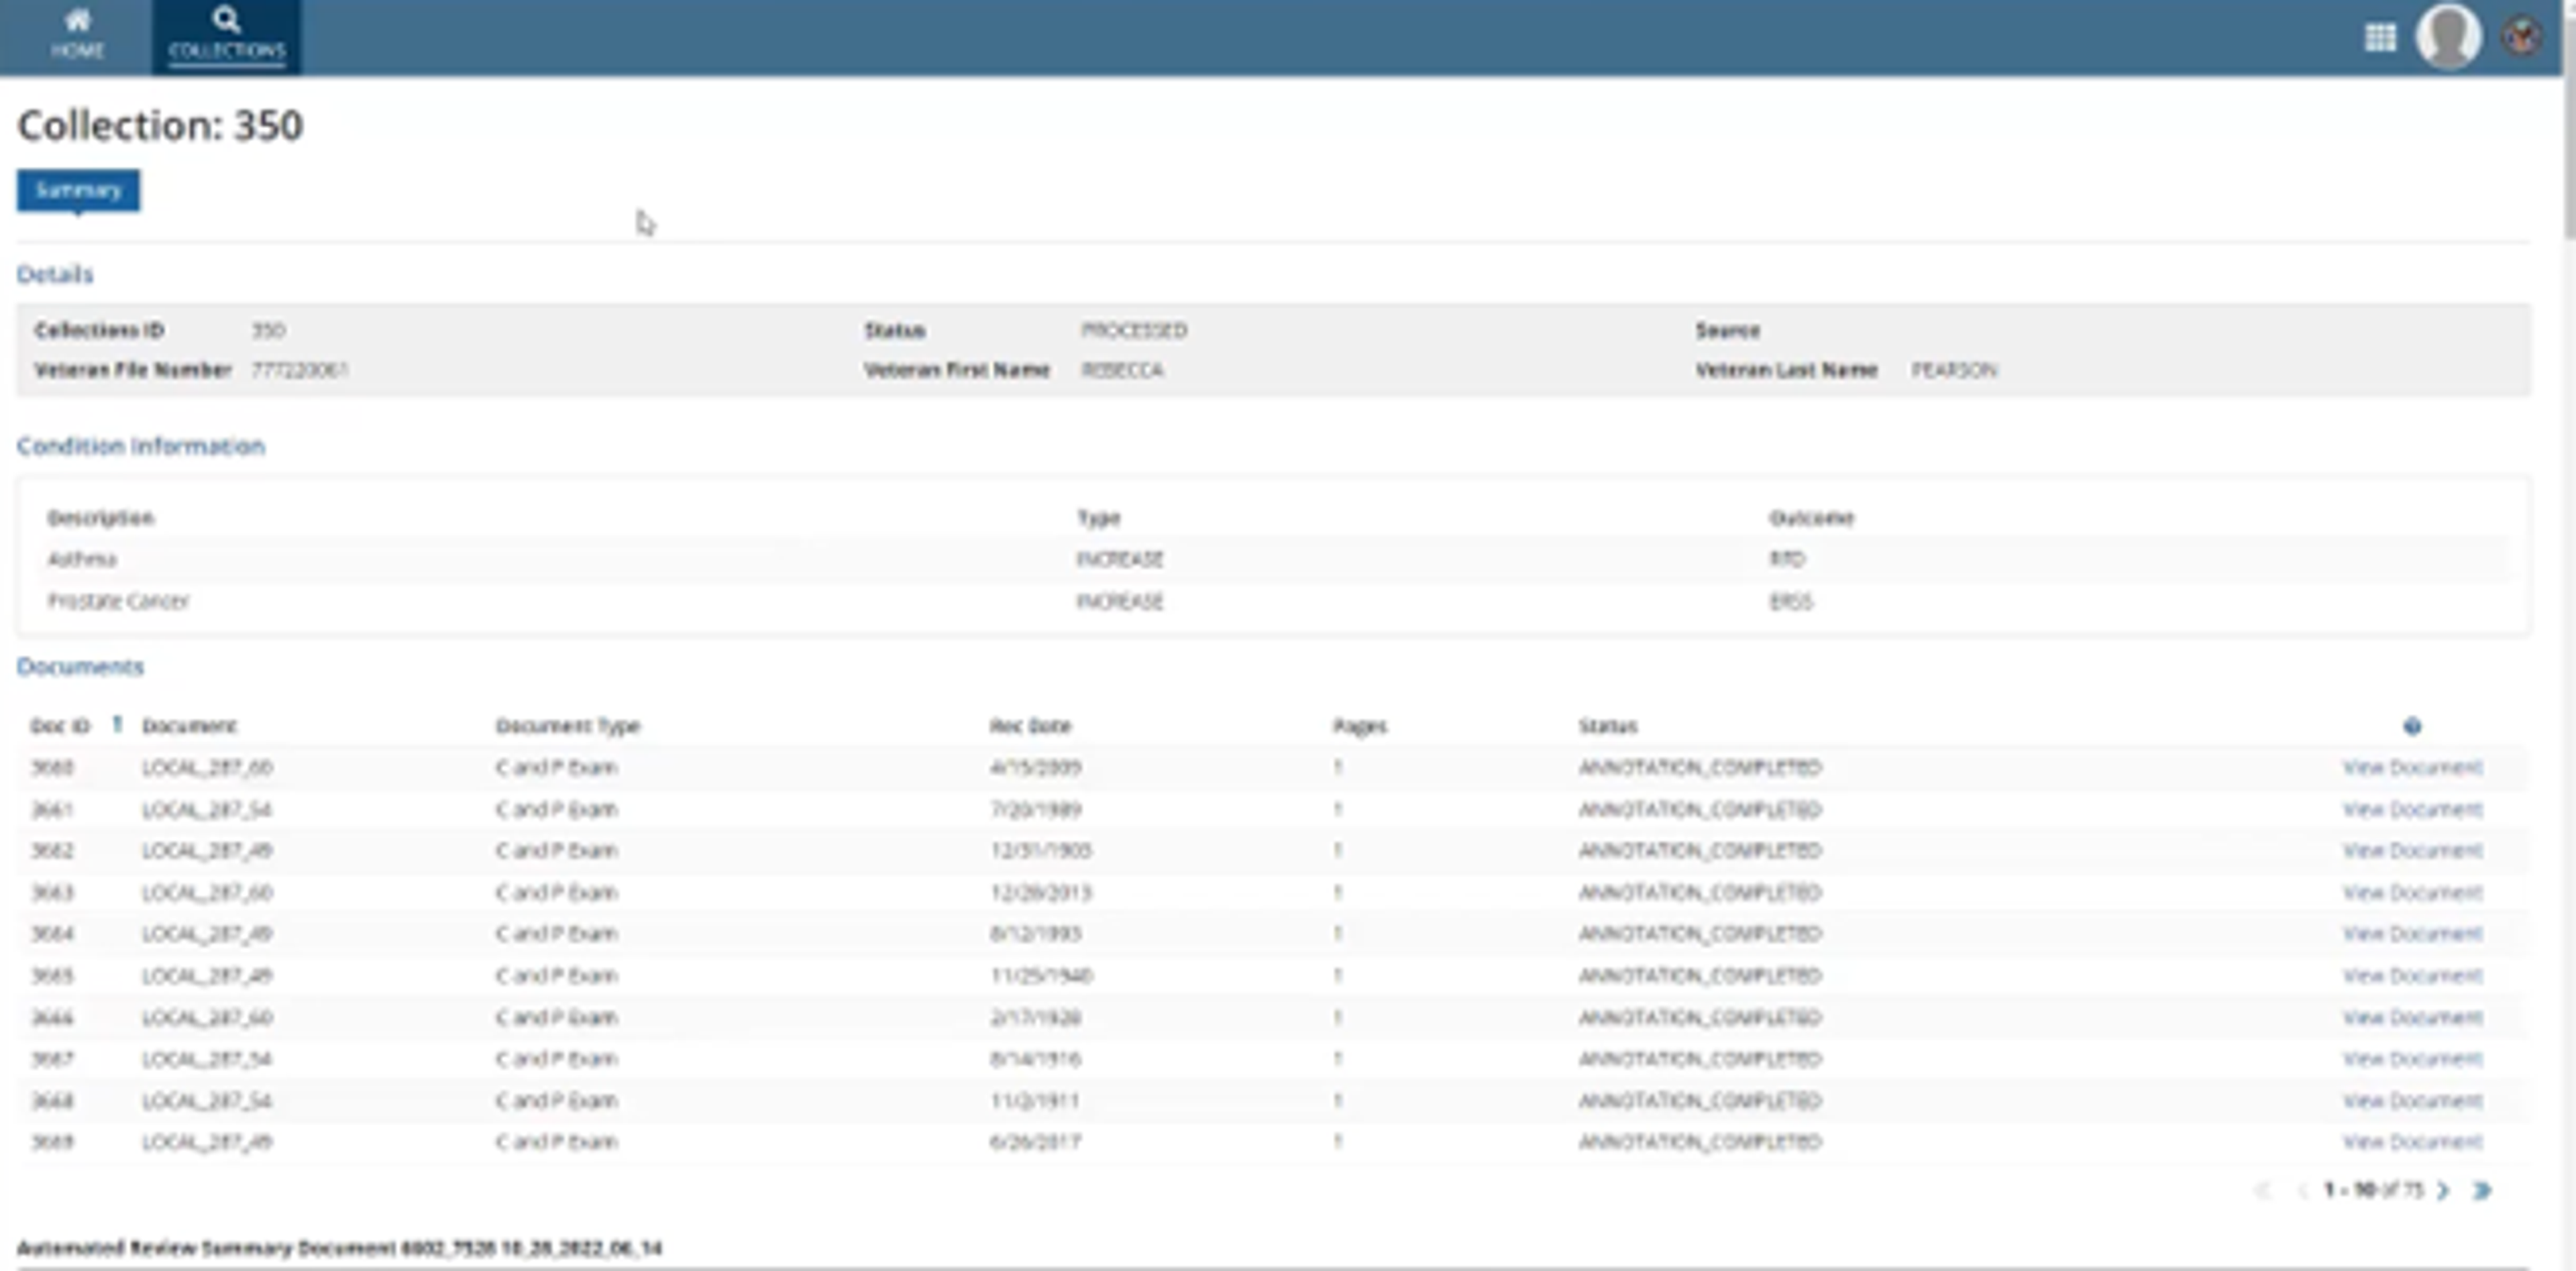Click Rec Date 4/15/2009 cell
This screenshot has height=1271, width=2576.
1035,767
